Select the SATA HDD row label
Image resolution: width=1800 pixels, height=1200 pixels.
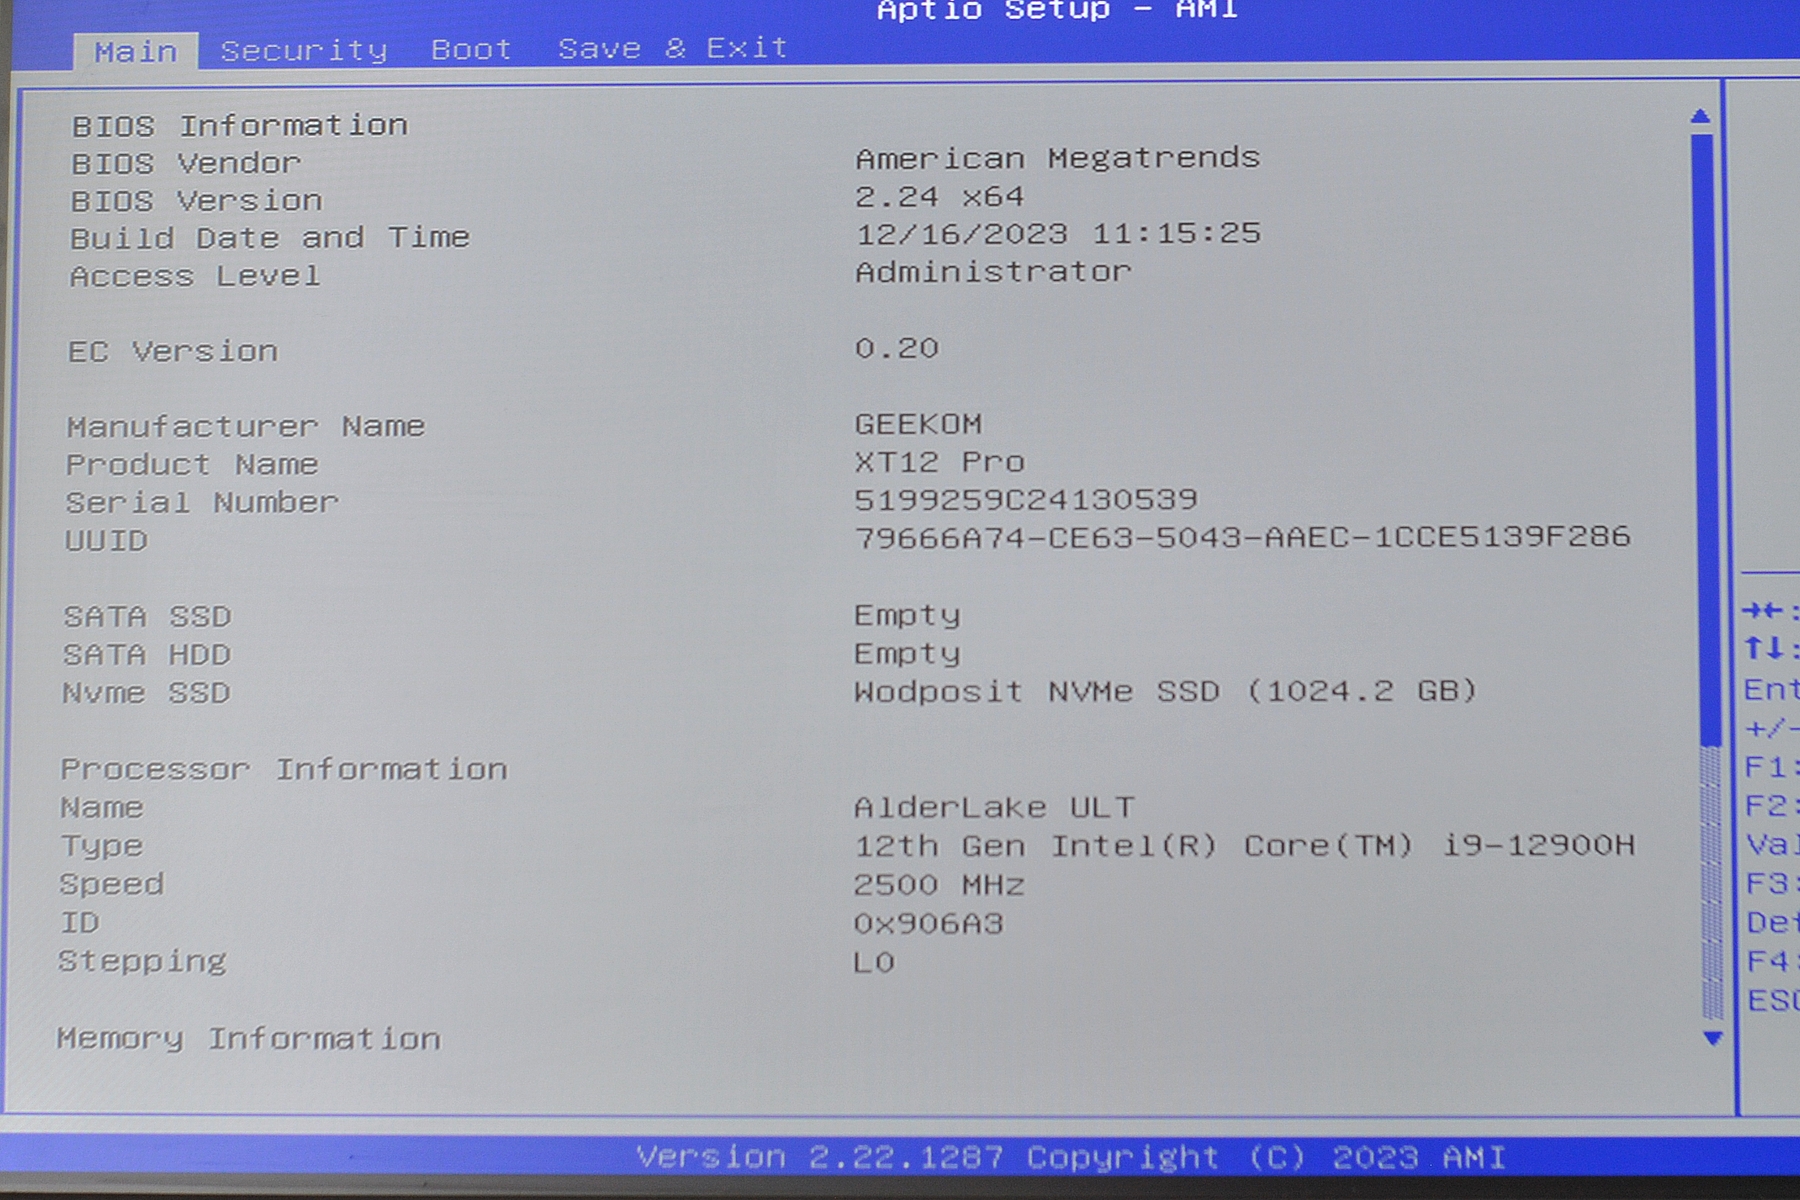coord(147,655)
